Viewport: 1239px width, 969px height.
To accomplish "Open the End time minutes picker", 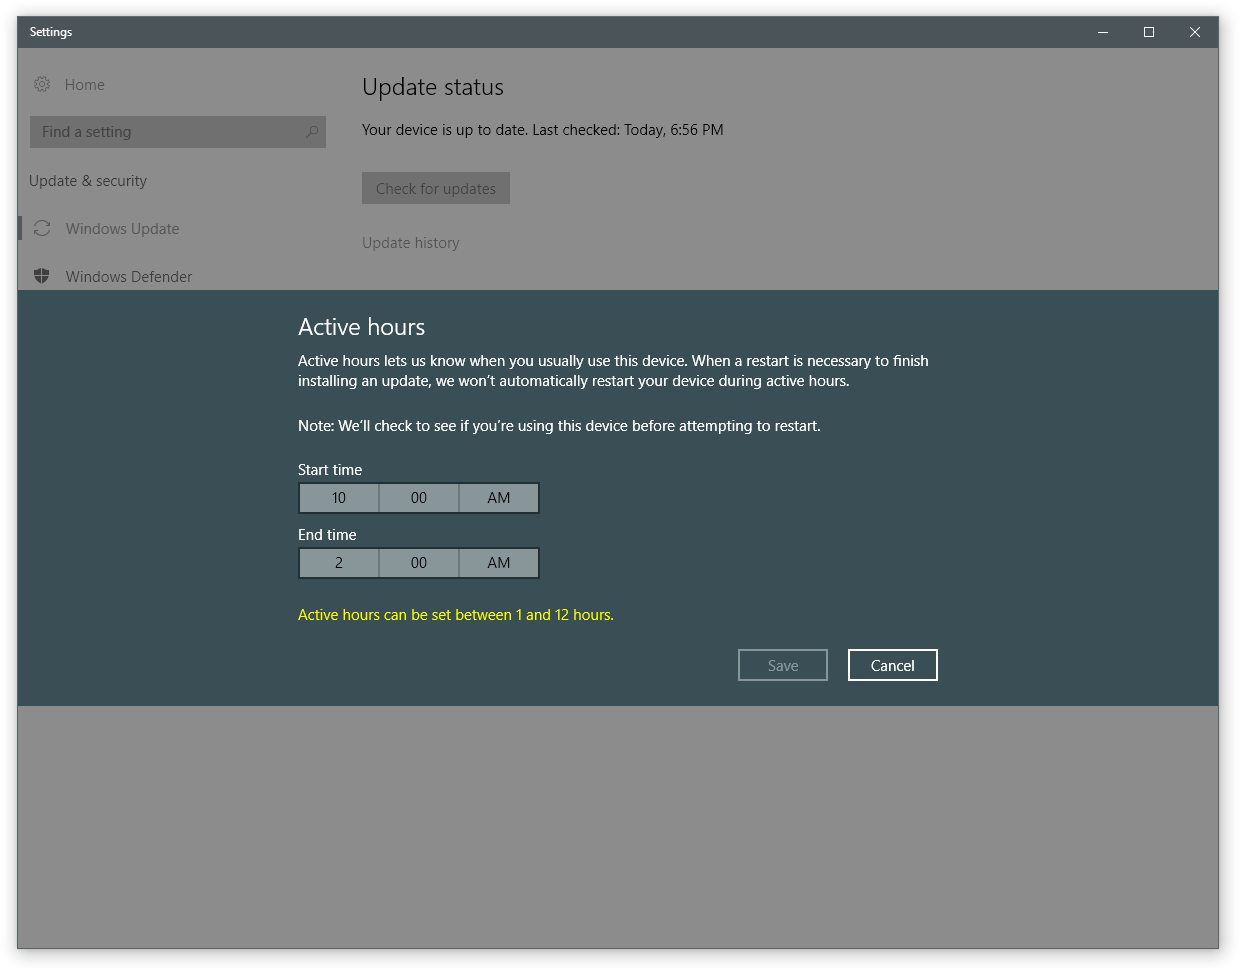I will pyautogui.click(x=419, y=563).
